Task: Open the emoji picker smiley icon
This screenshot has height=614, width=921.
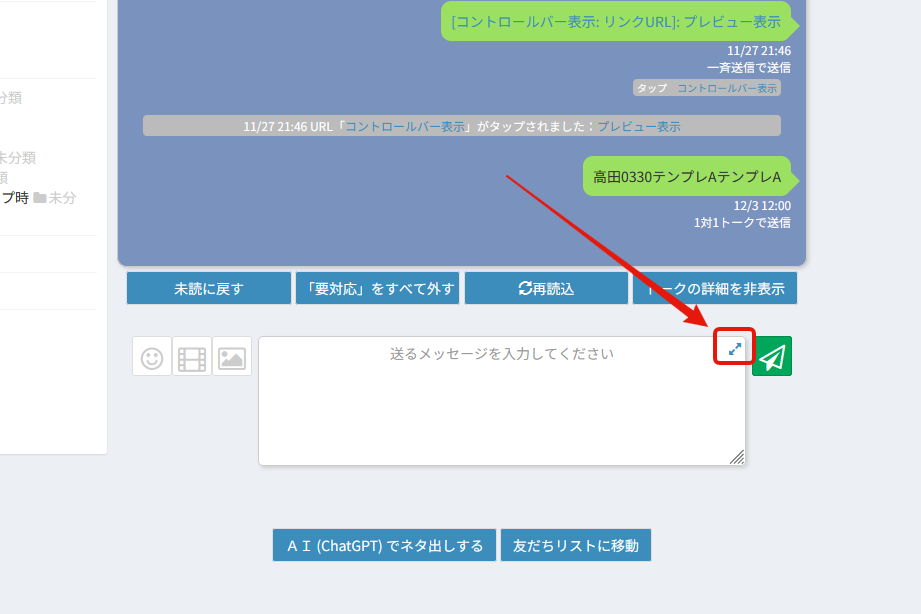Action: (x=152, y=357)
